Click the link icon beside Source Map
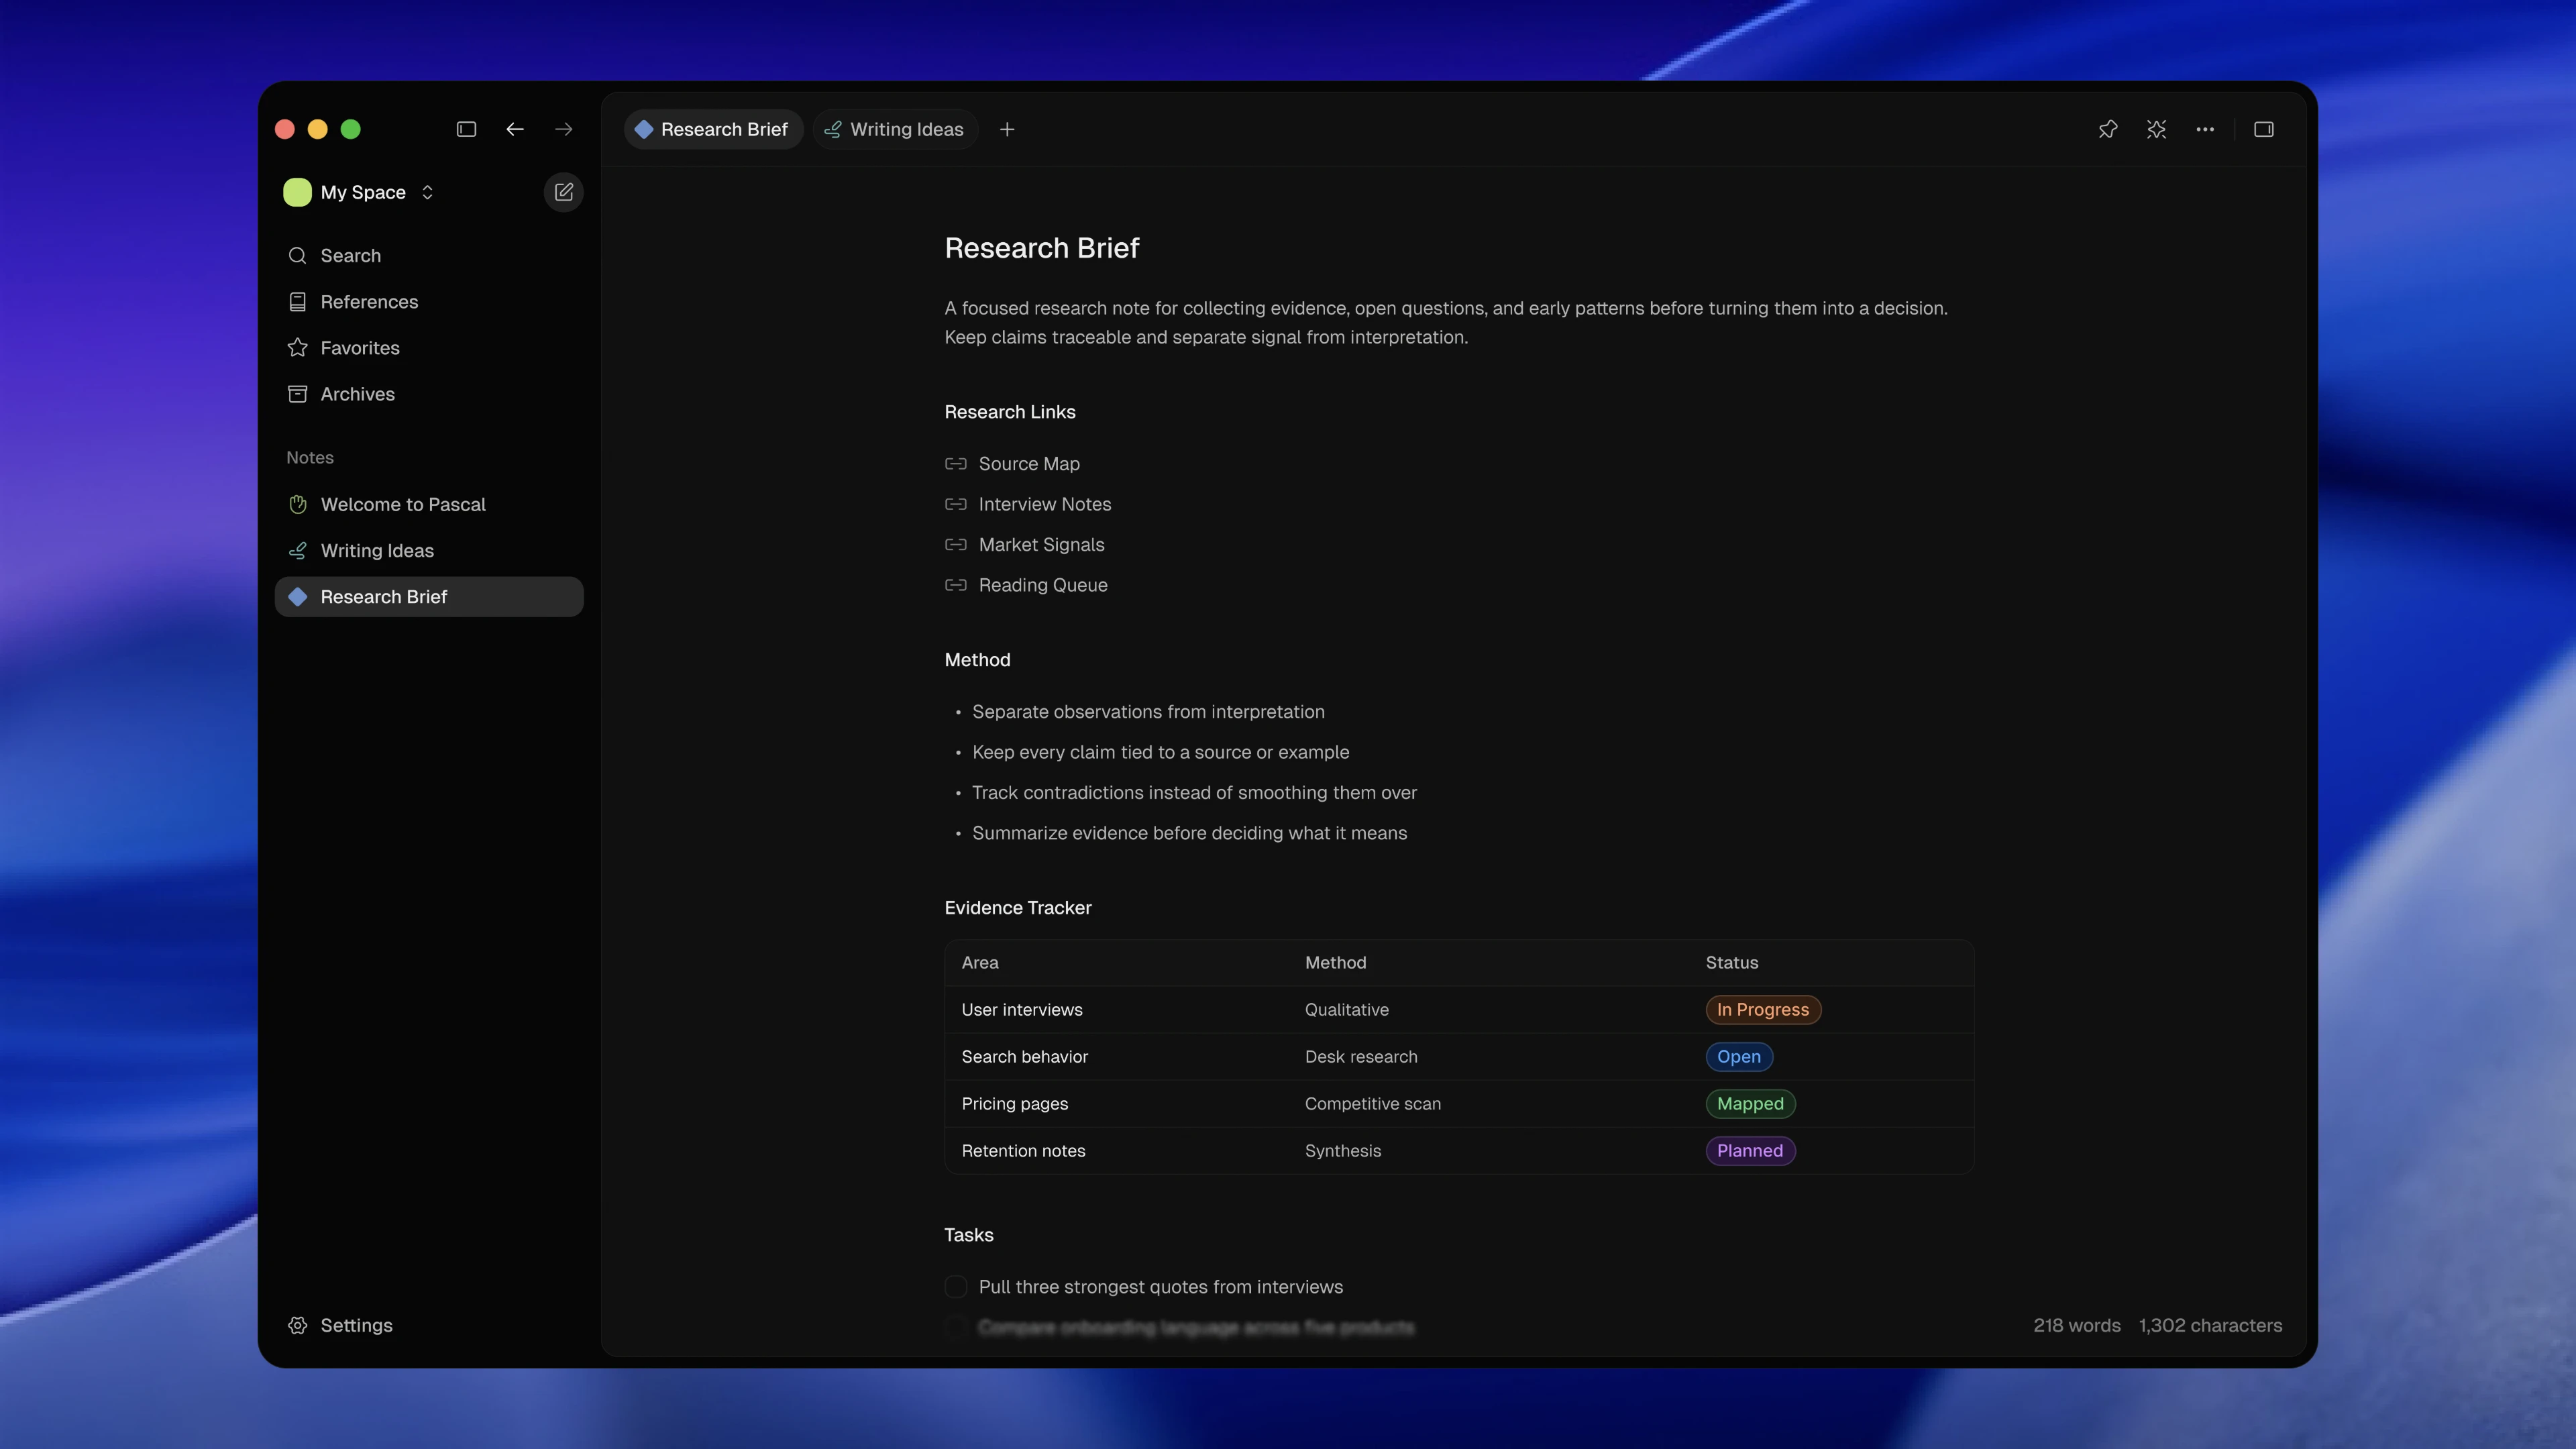Screen dimensions: 2576x1449 click(x=956, y=464)
